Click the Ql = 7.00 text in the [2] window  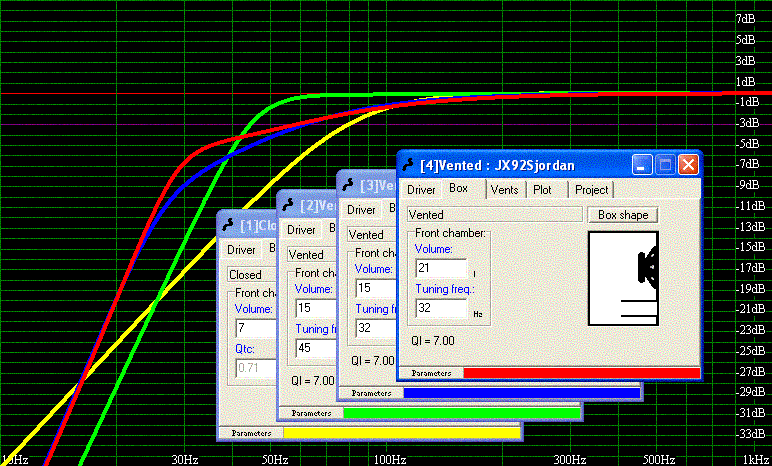313,381
